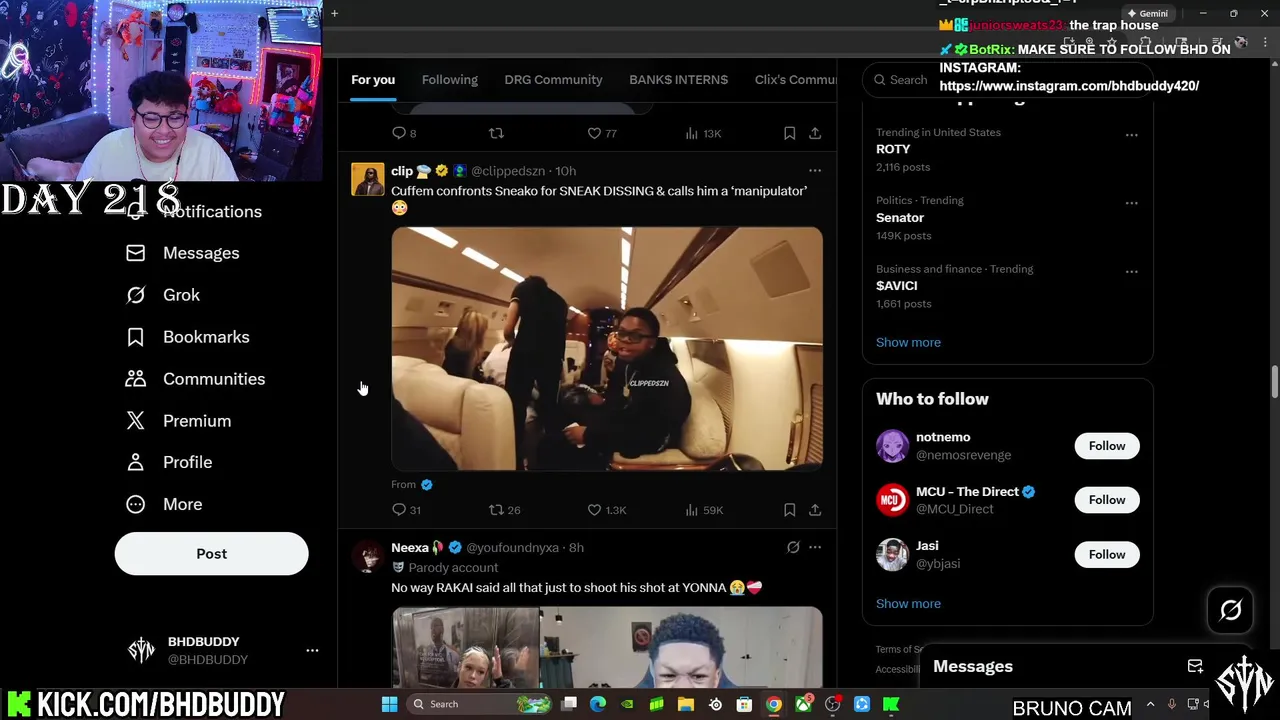Open Jasi's avatar in Who to follow
Screen dimensions: 1280x720
pos(892,554)
